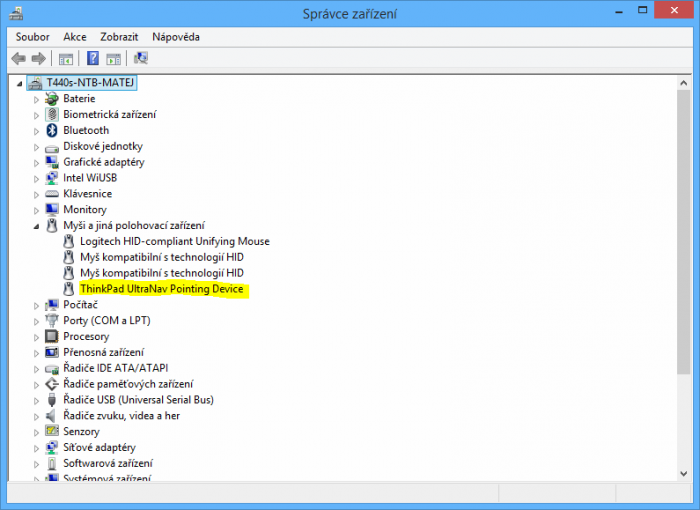Expand the Grafické adaptéry category
The width and height of the screenshot is (700, 510).
[37, 162]
